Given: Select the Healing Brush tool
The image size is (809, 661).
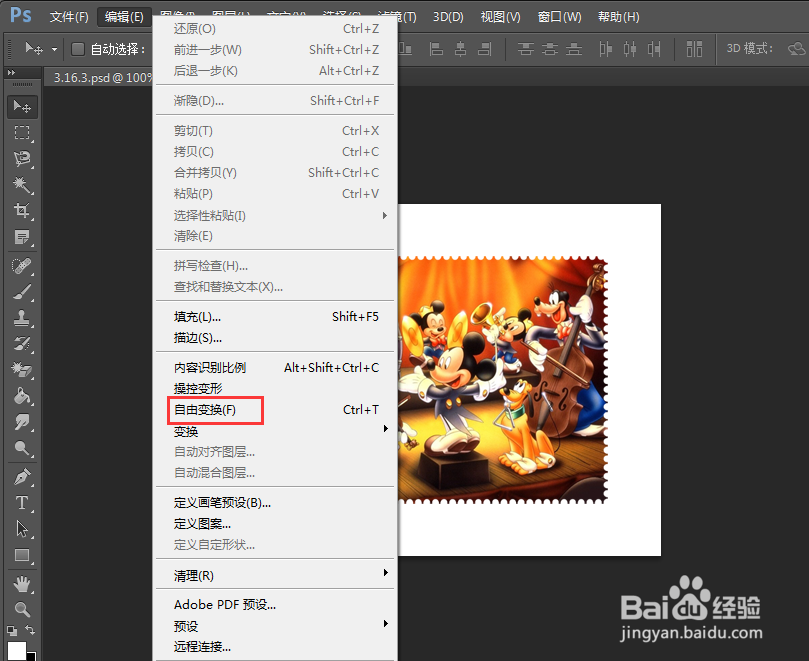Looking at the screenshot, I should [x=22, y=266].
